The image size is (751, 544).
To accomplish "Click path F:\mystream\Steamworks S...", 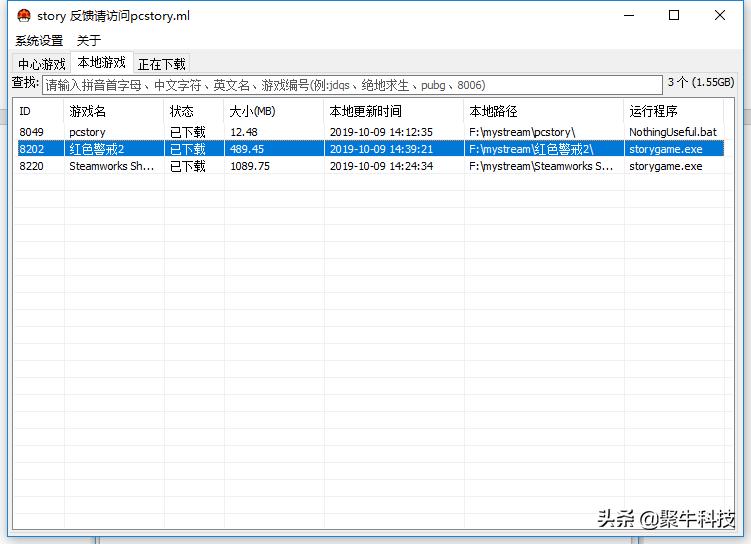I will [541, 166].
